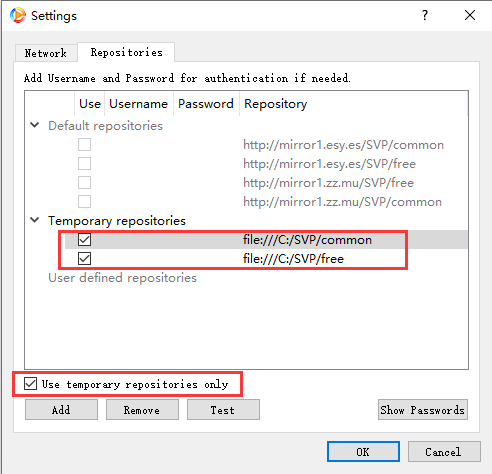Enable the mirror1.esy.es/SVP/common repository checkbox
The width and height of the screenshot is (492, 474).
[84, 145]
